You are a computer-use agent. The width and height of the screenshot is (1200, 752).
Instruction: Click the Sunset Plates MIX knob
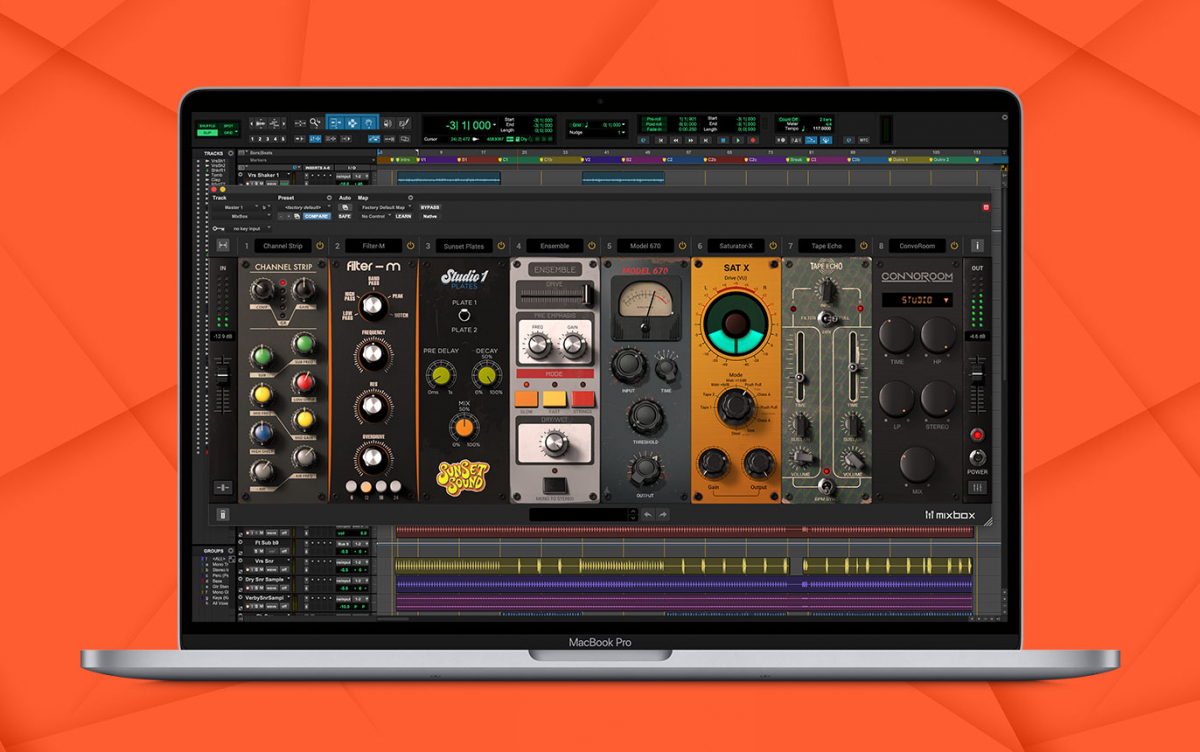point(462,427)
